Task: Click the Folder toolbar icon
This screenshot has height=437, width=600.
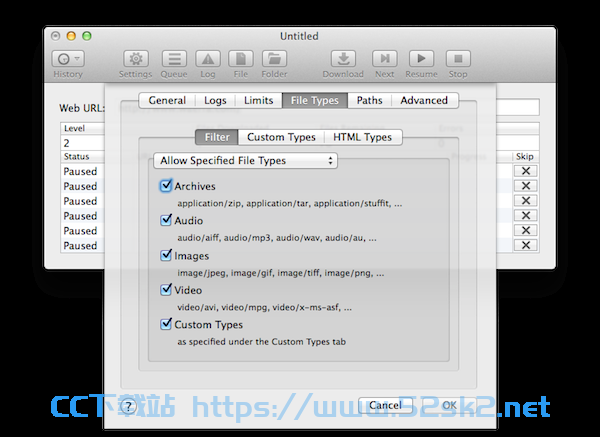Action: (x=274, y=59)
